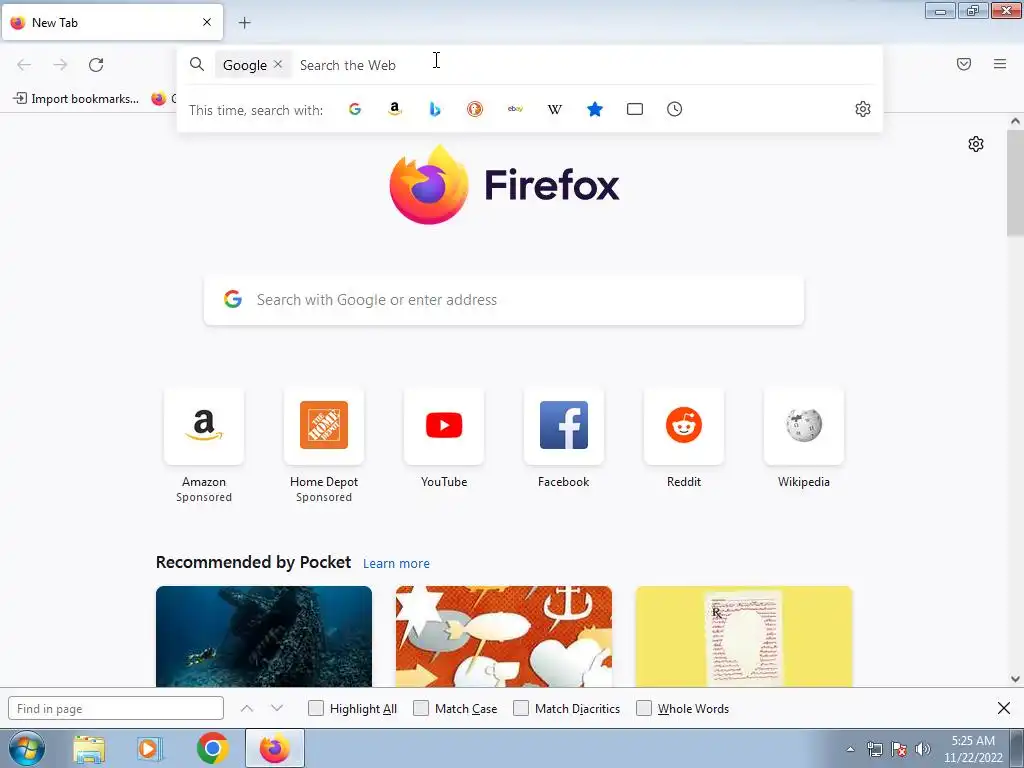Search this time with Wikipedia icon
This screenshot has width=1024, height=768.
coord(555,109)
